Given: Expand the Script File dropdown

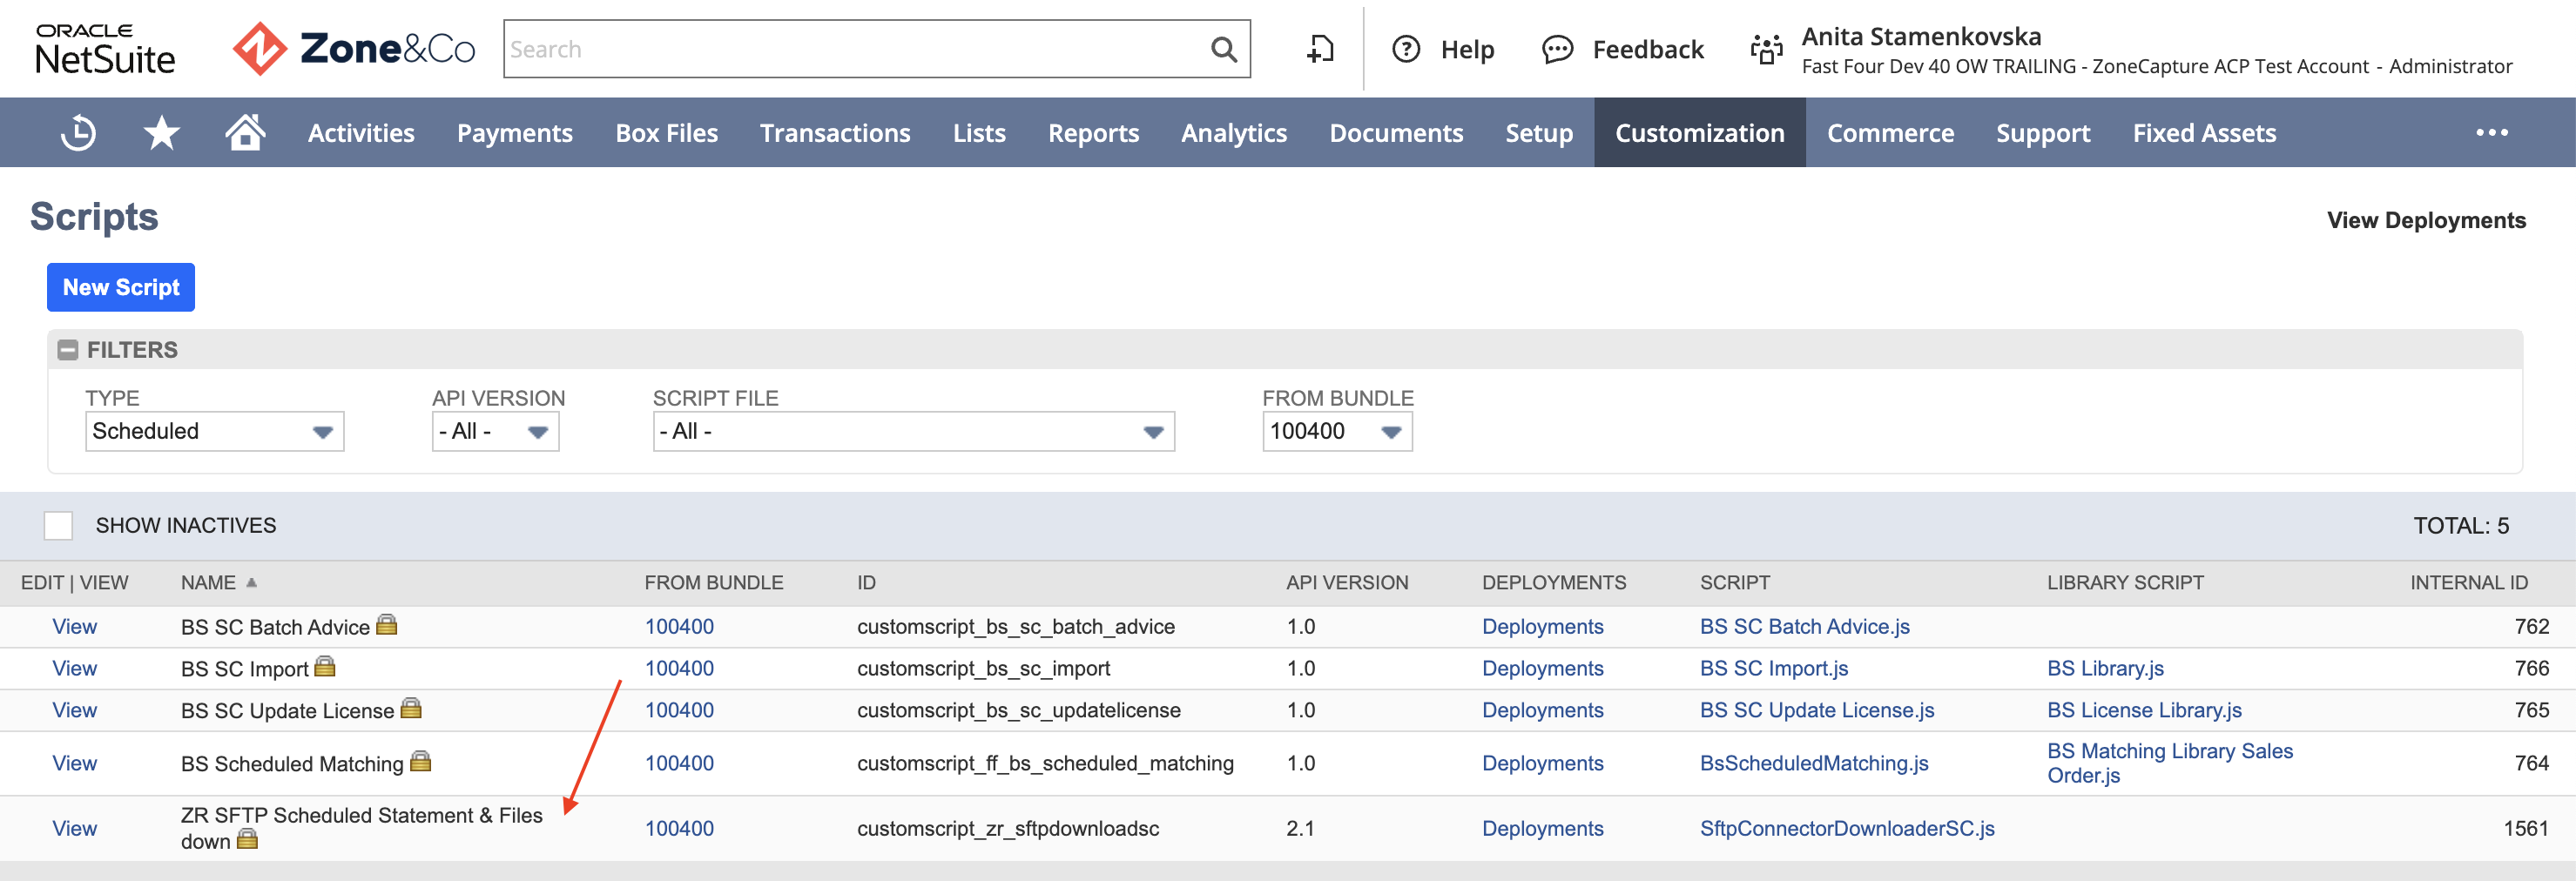Looking at the screenshot, I should 913,431.
